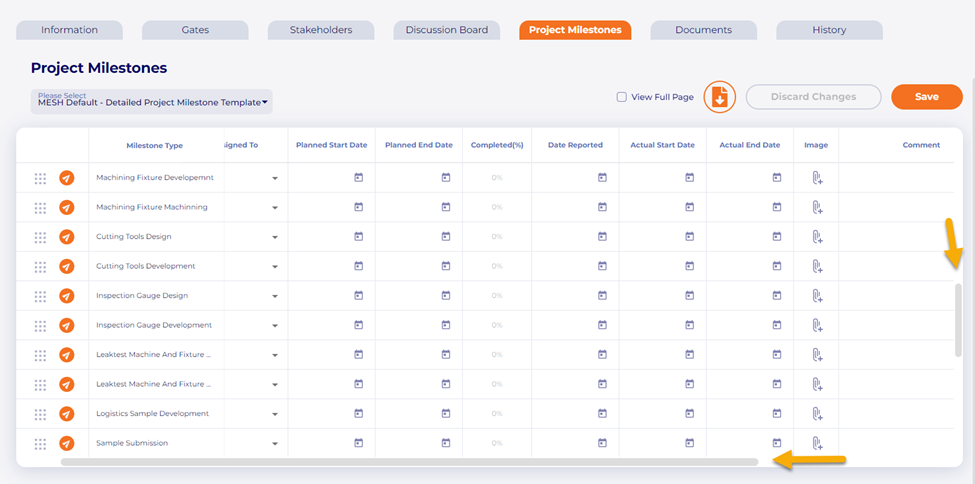Open Planned Start Date calendar for Sample Submission

pos(358,443)
